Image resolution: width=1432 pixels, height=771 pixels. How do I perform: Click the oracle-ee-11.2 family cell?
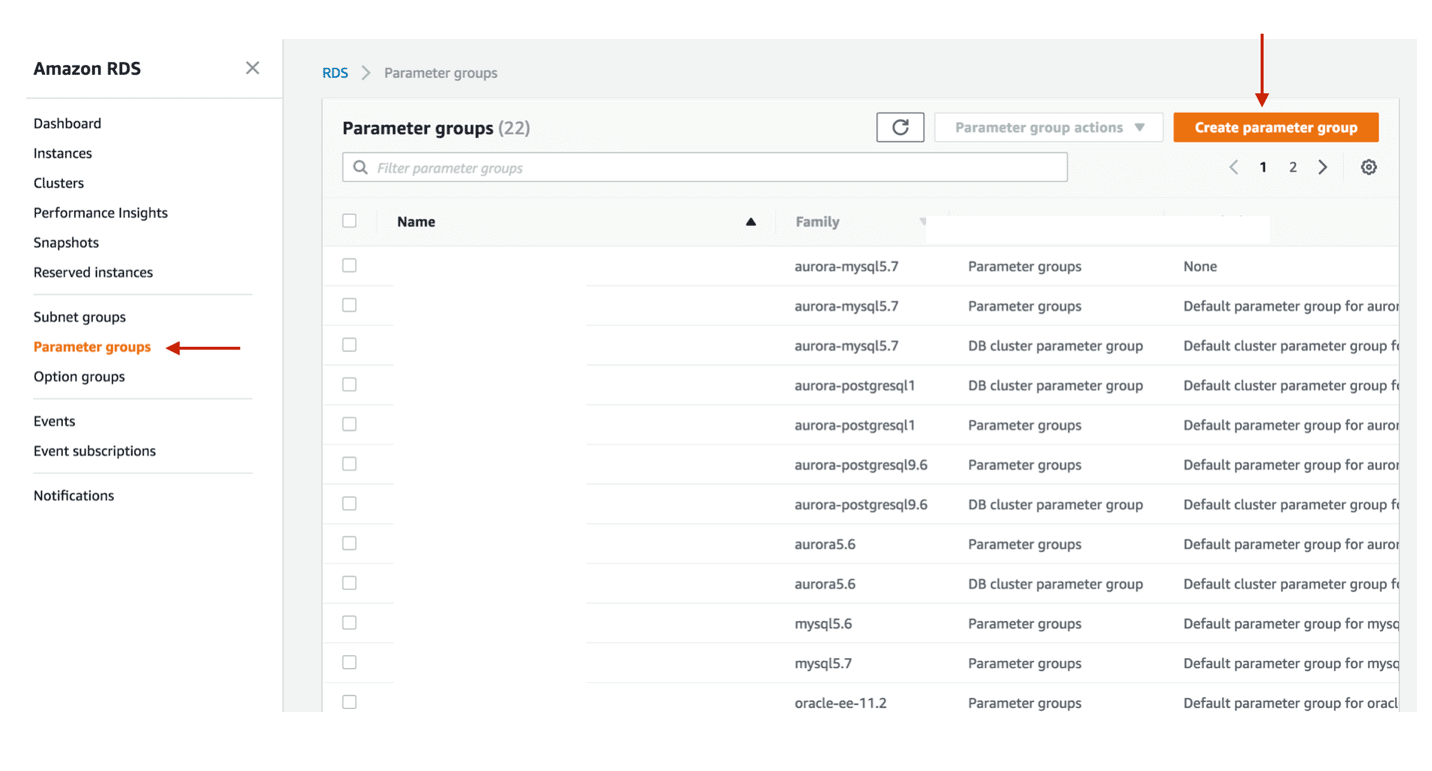pyautogui.click(x=840, y=703)
